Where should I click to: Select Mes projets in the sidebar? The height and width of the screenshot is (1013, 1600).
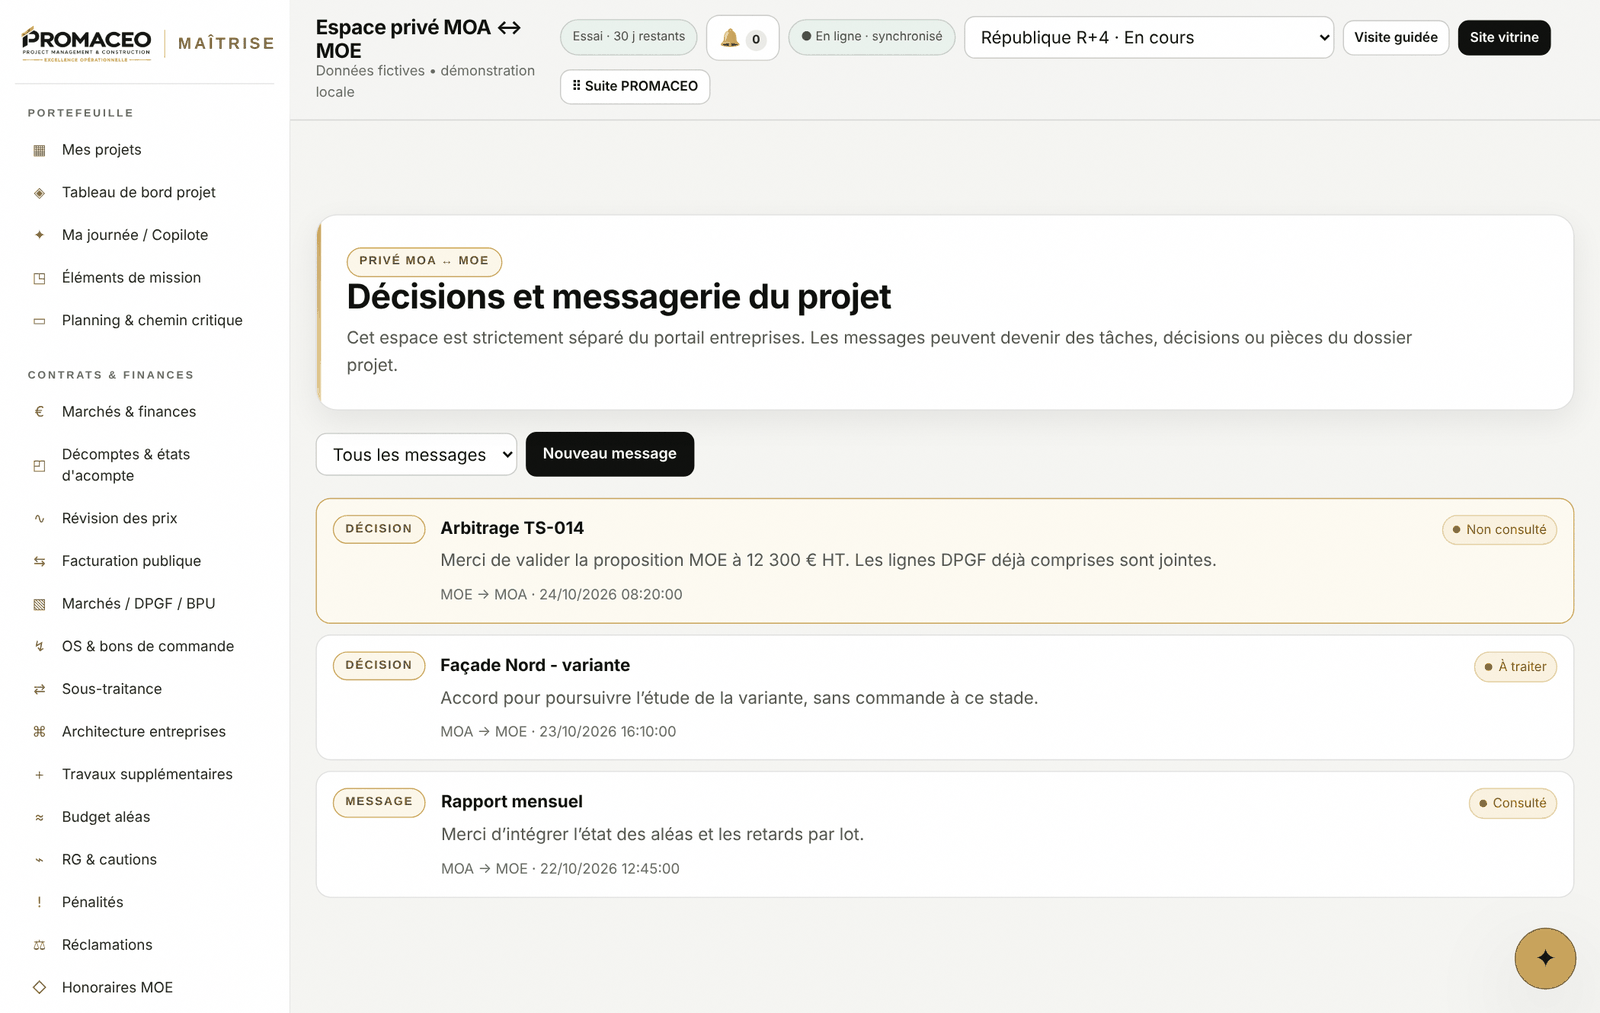[145, 150]
